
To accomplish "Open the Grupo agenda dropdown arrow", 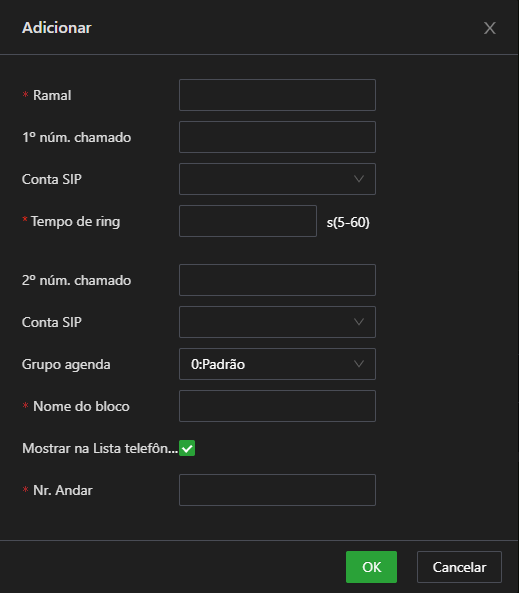I will (359, 364).
